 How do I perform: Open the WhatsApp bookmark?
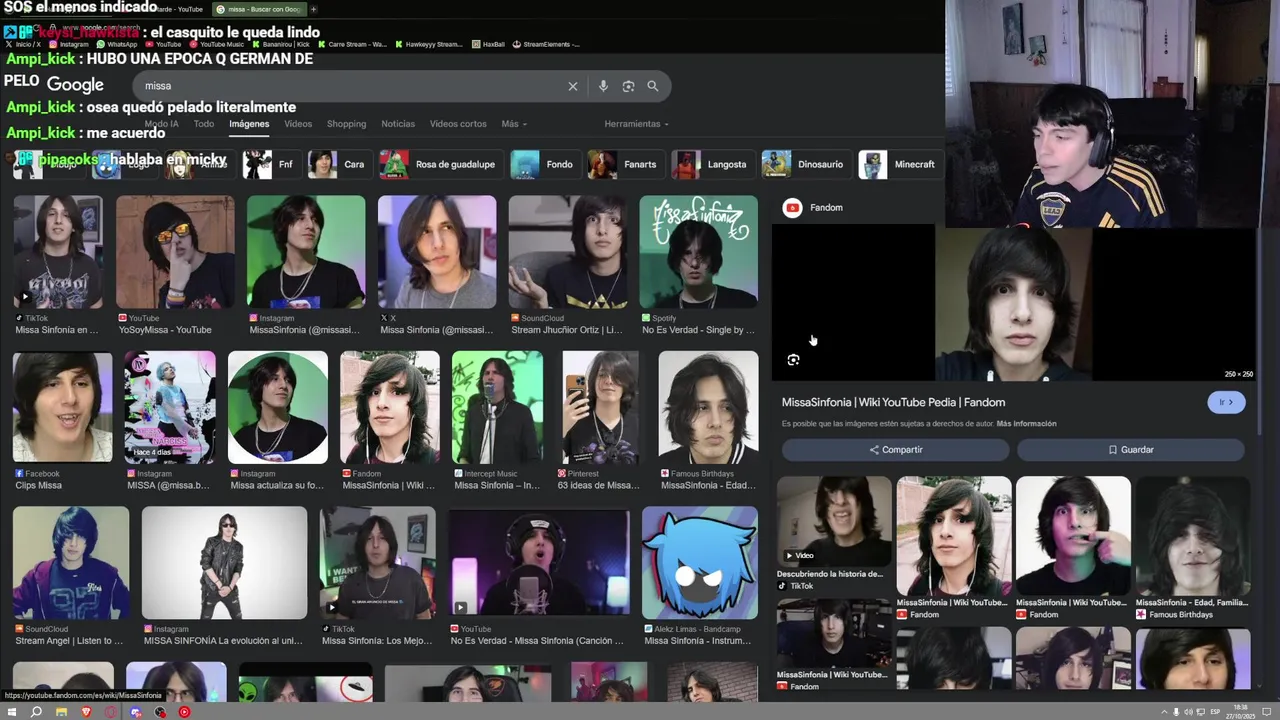click(x=117, y=44)
